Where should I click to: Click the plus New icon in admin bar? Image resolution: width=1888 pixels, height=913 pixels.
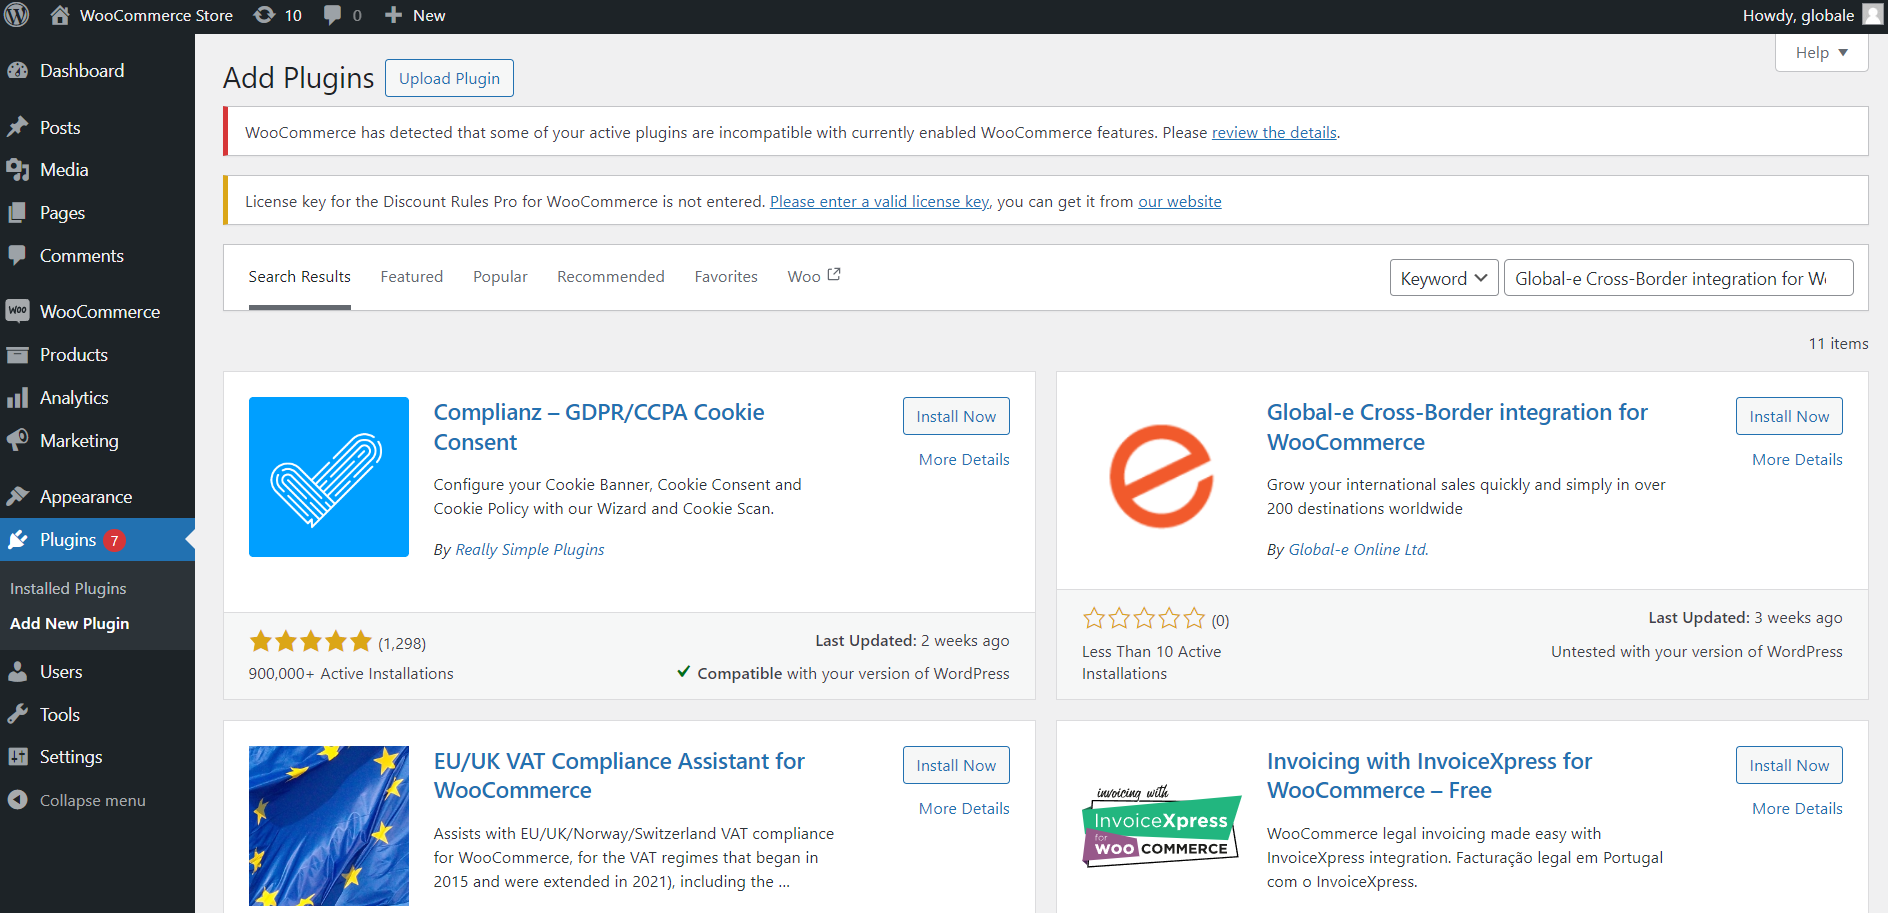394,15
